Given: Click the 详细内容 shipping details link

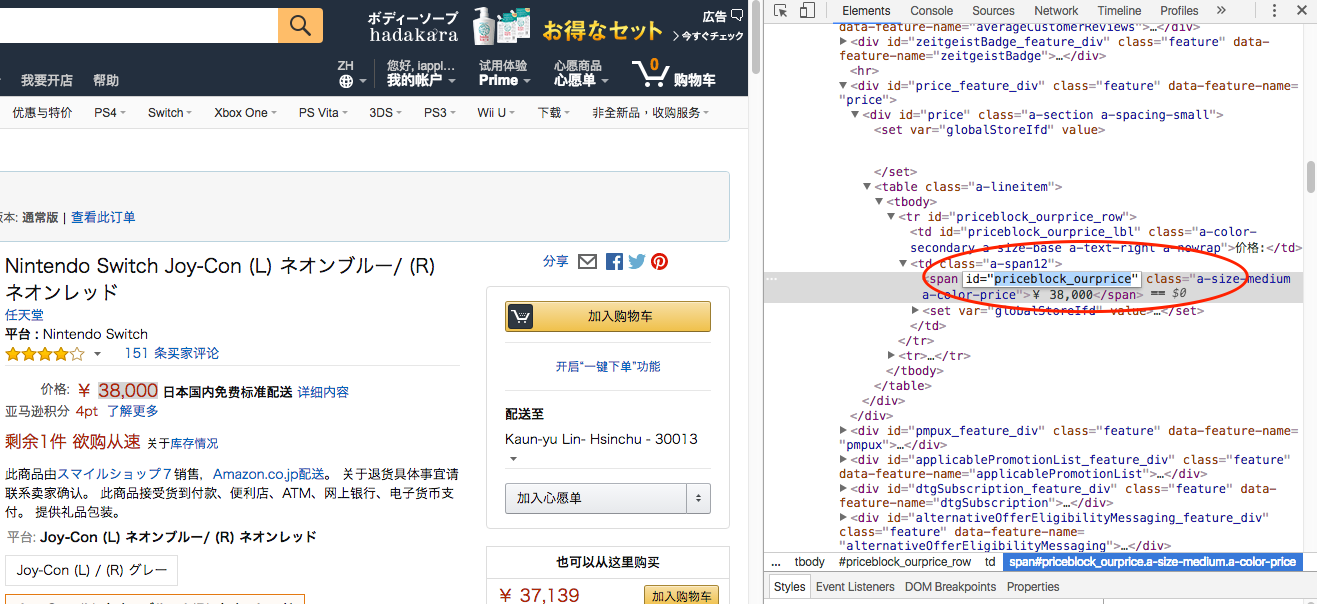Looking at the screenshot, I should [x=323, y=392].
